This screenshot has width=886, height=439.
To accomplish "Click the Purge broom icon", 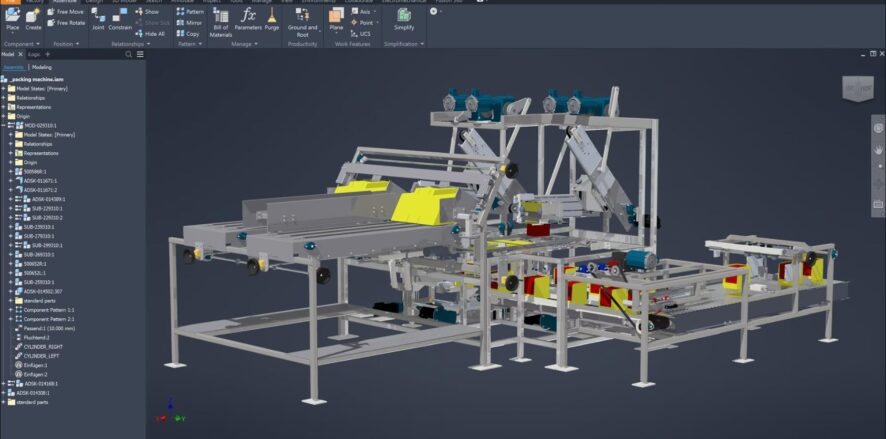I will point(272,20).
